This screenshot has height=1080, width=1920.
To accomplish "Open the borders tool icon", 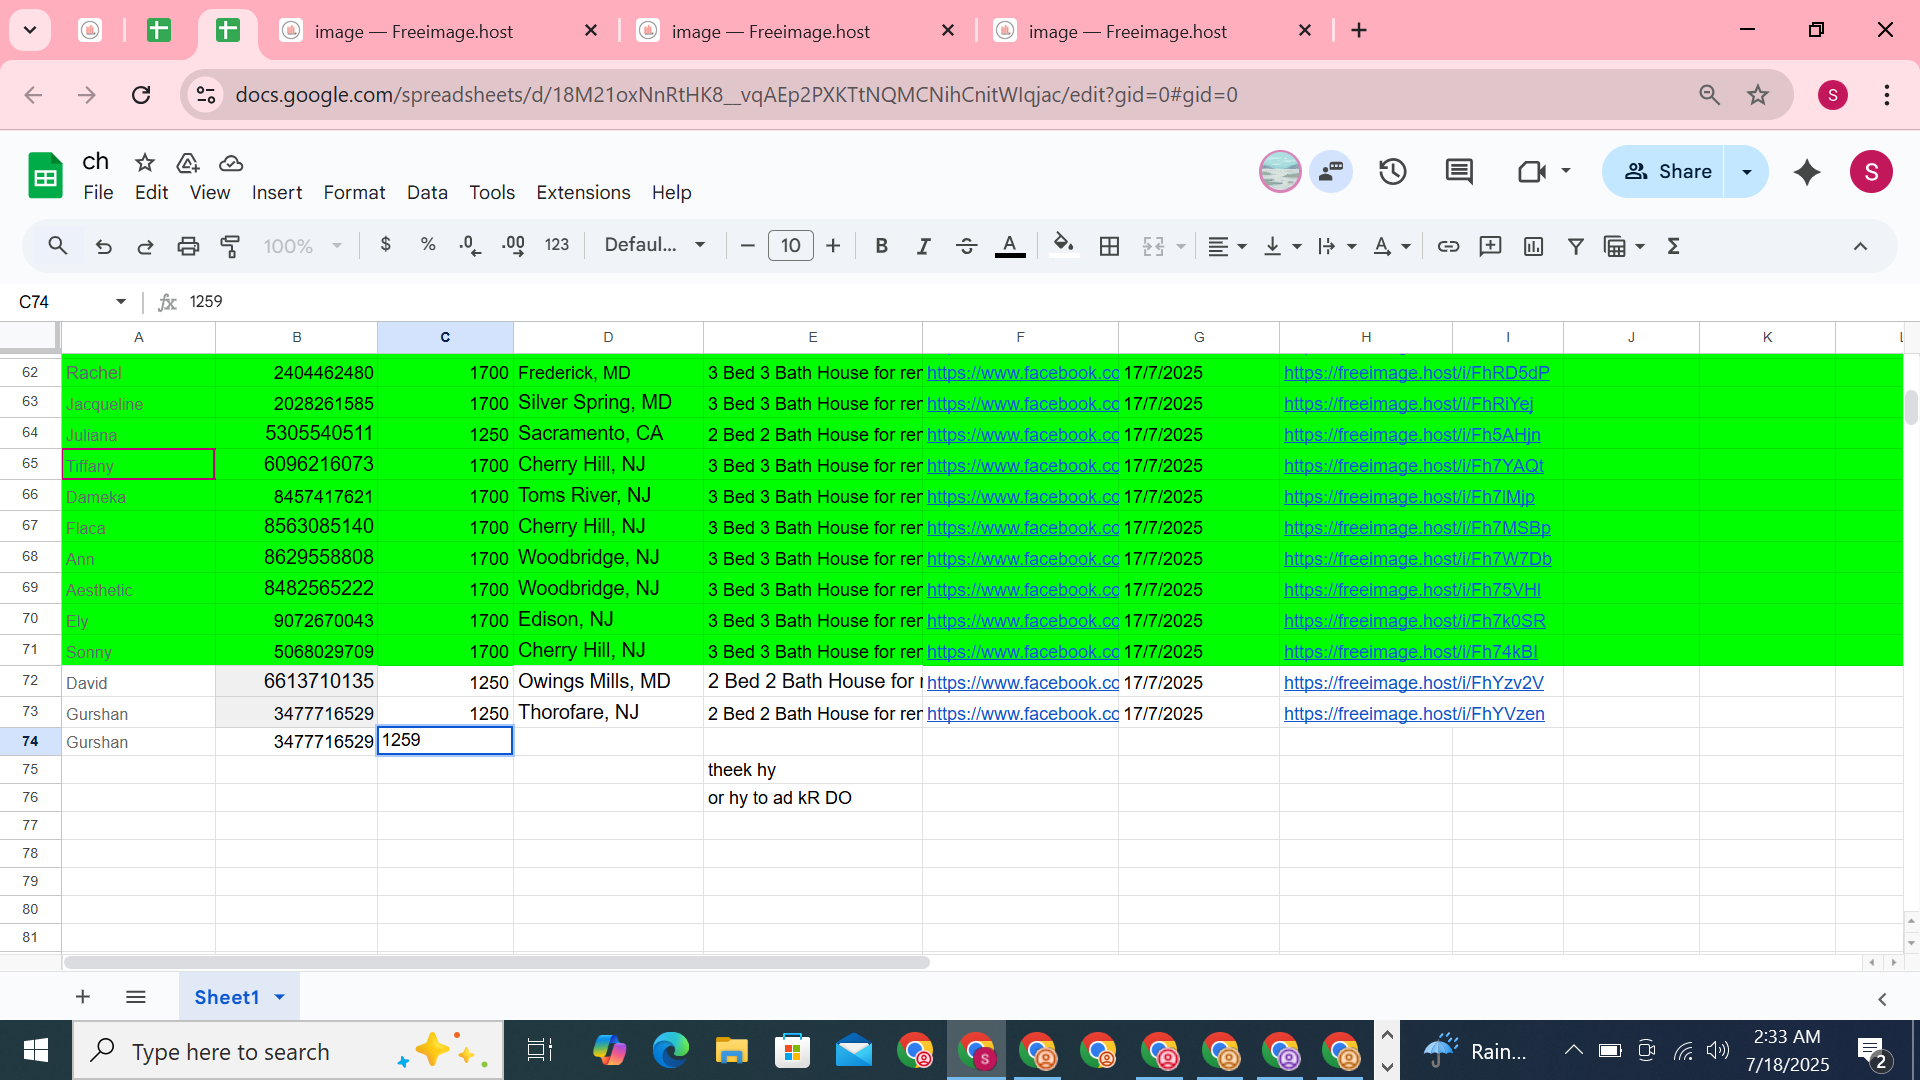I will [x=1109, y=246].
